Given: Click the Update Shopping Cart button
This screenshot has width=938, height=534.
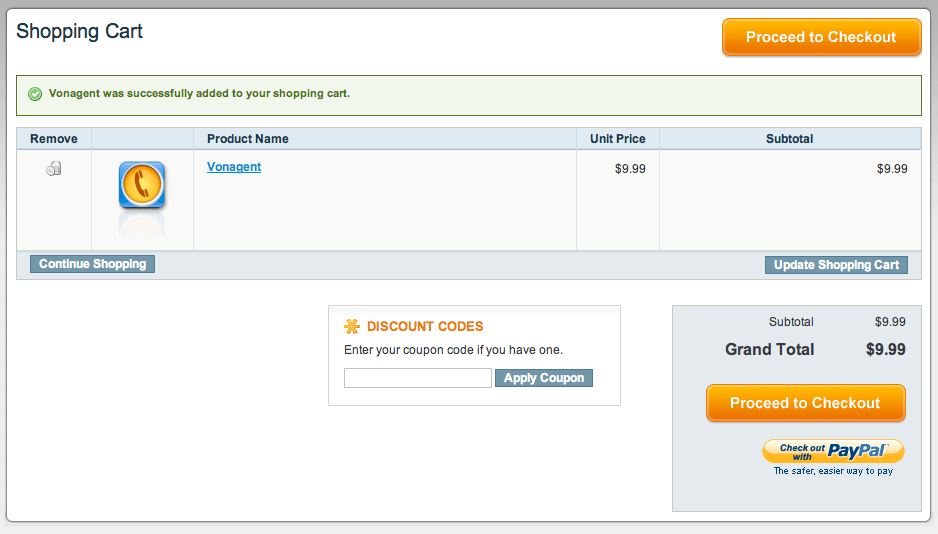Looking at the screenshot, I should pyautogui.click(x=836, y=265).
